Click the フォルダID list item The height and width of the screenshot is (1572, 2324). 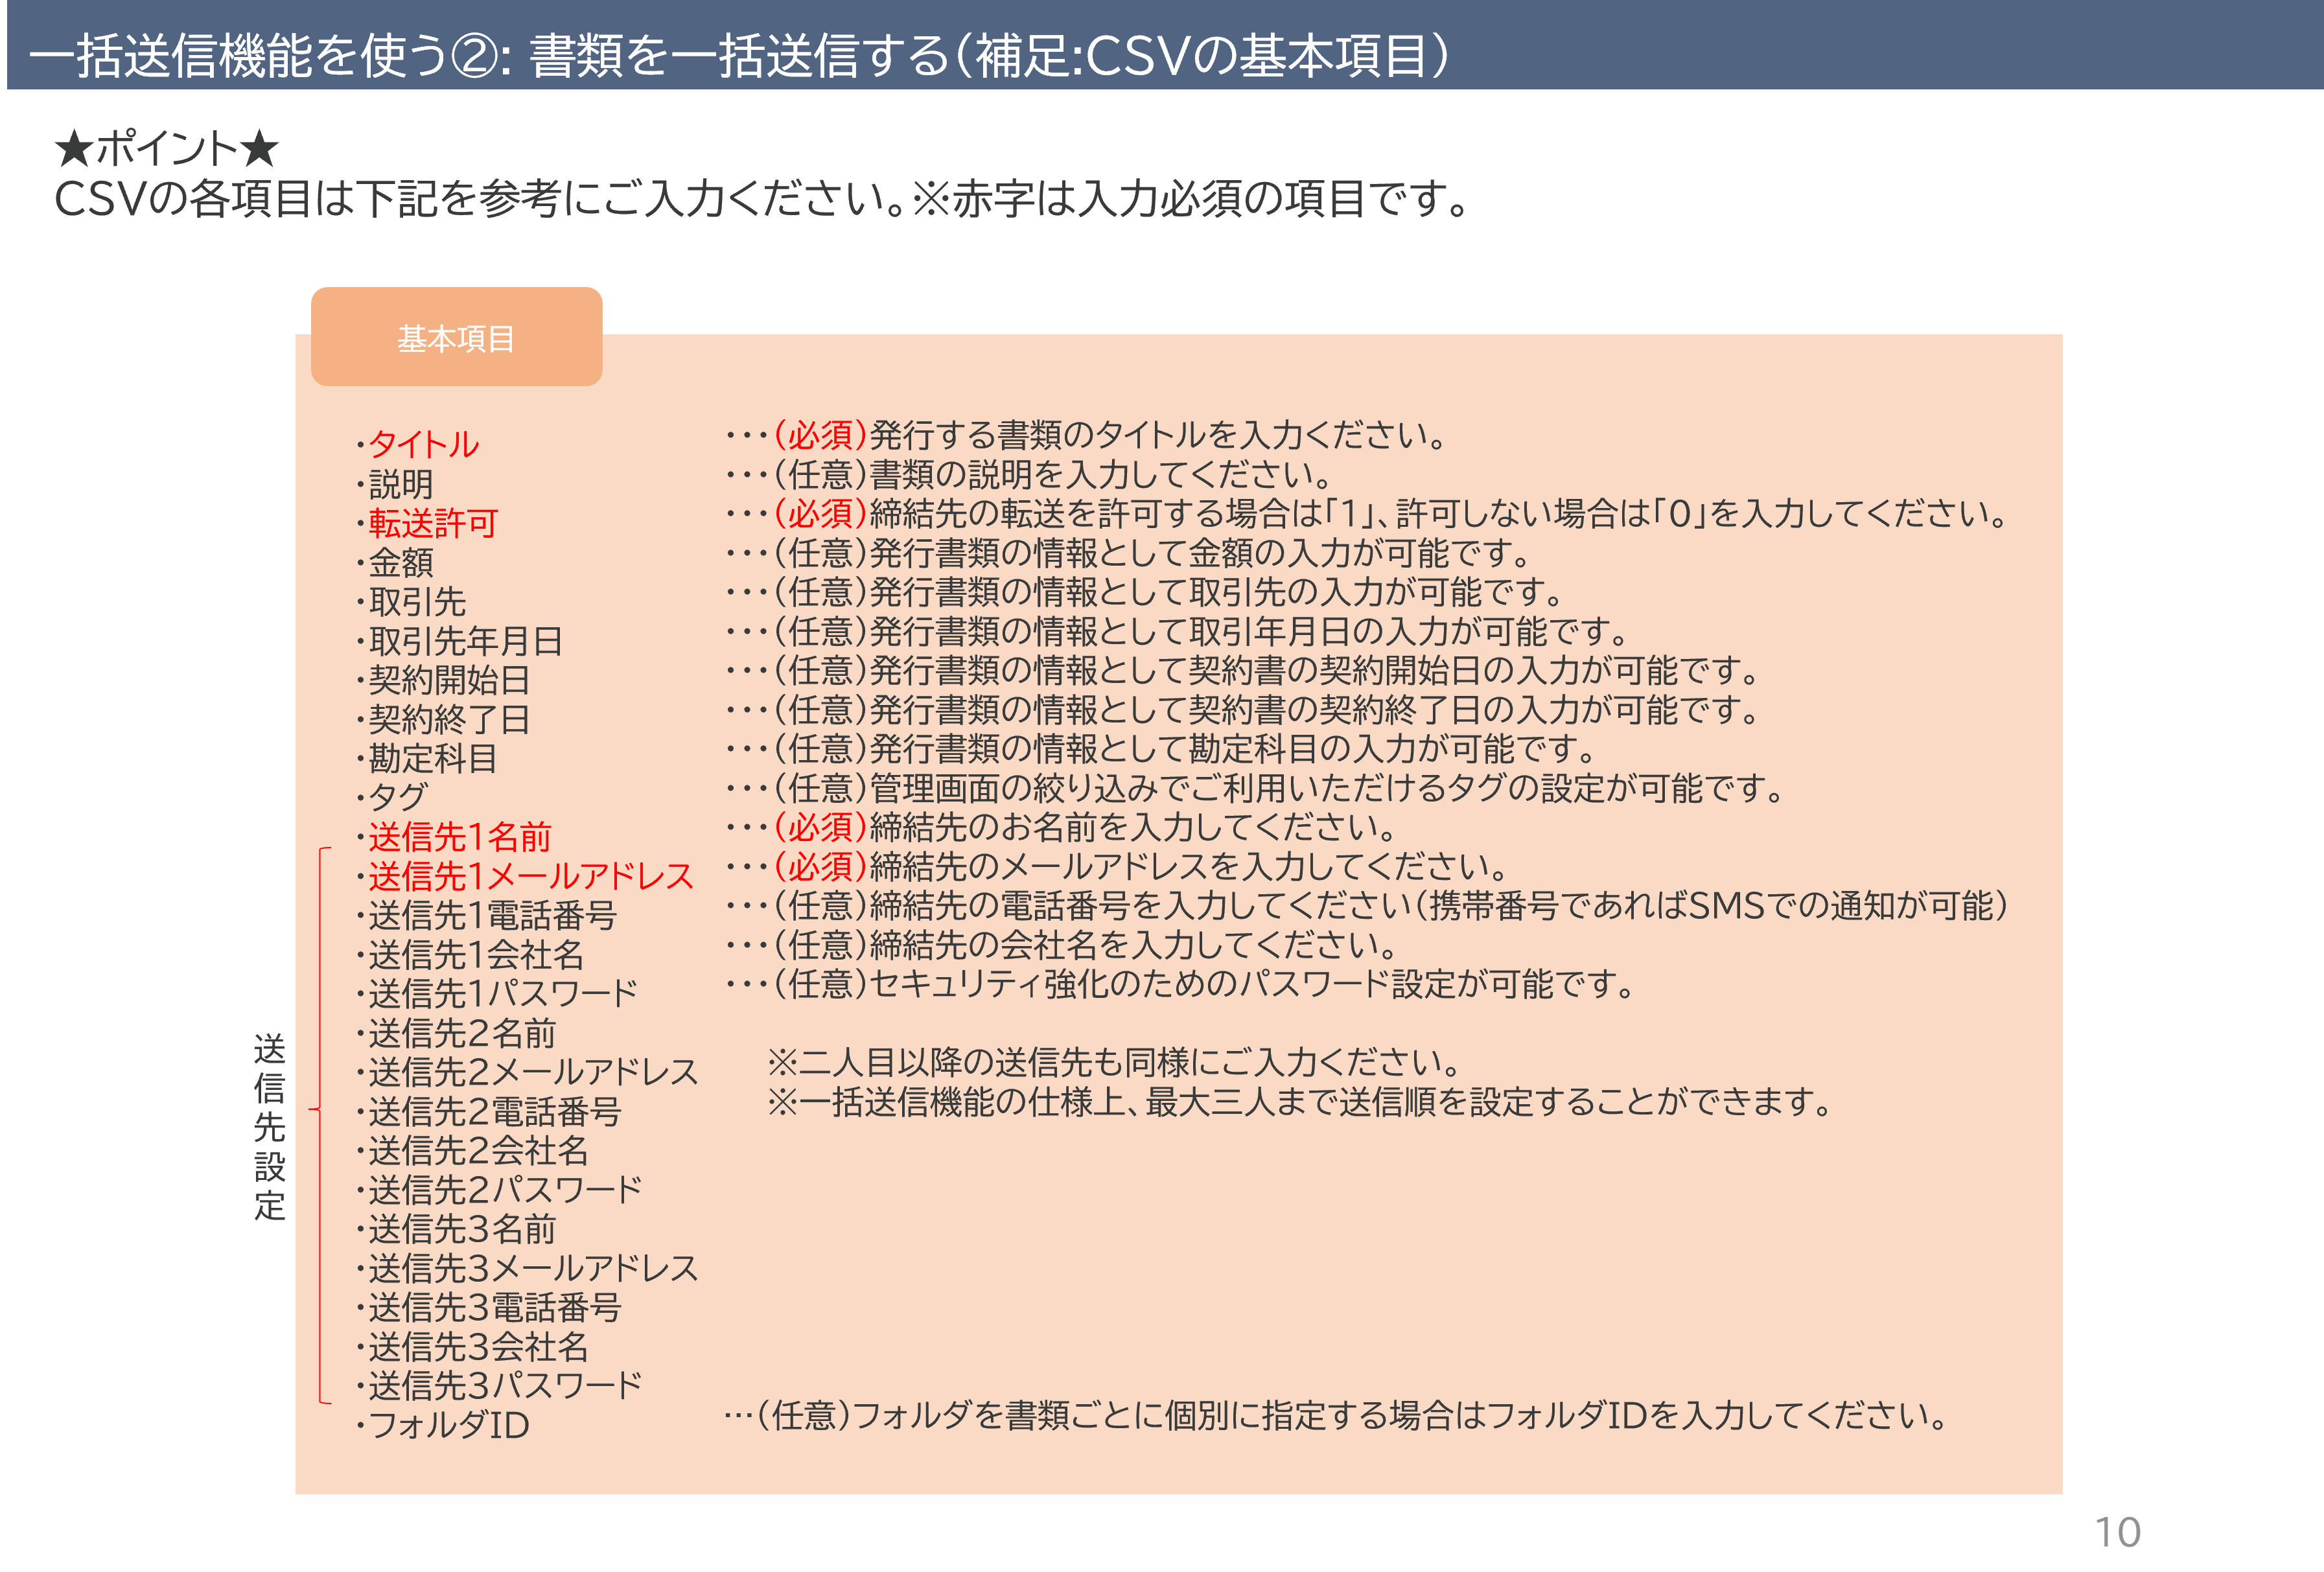(x=448, y=1425)
